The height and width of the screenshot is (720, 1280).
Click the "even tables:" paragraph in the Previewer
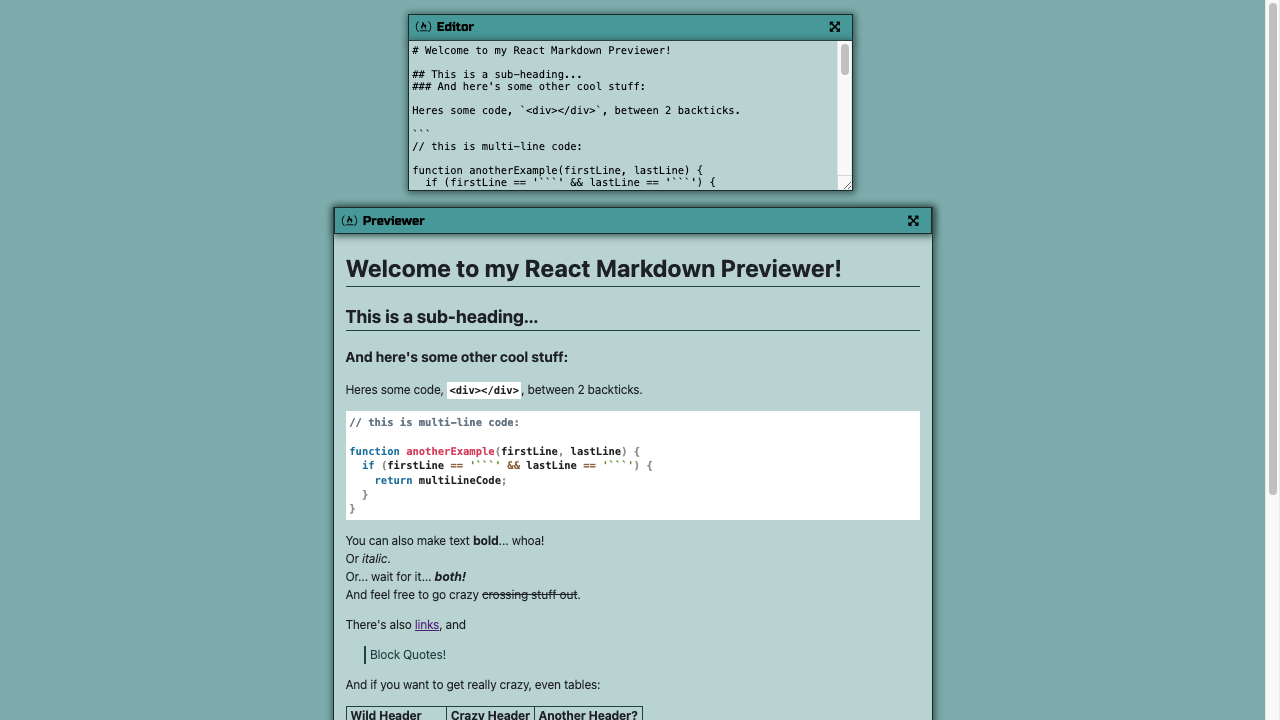473,685
